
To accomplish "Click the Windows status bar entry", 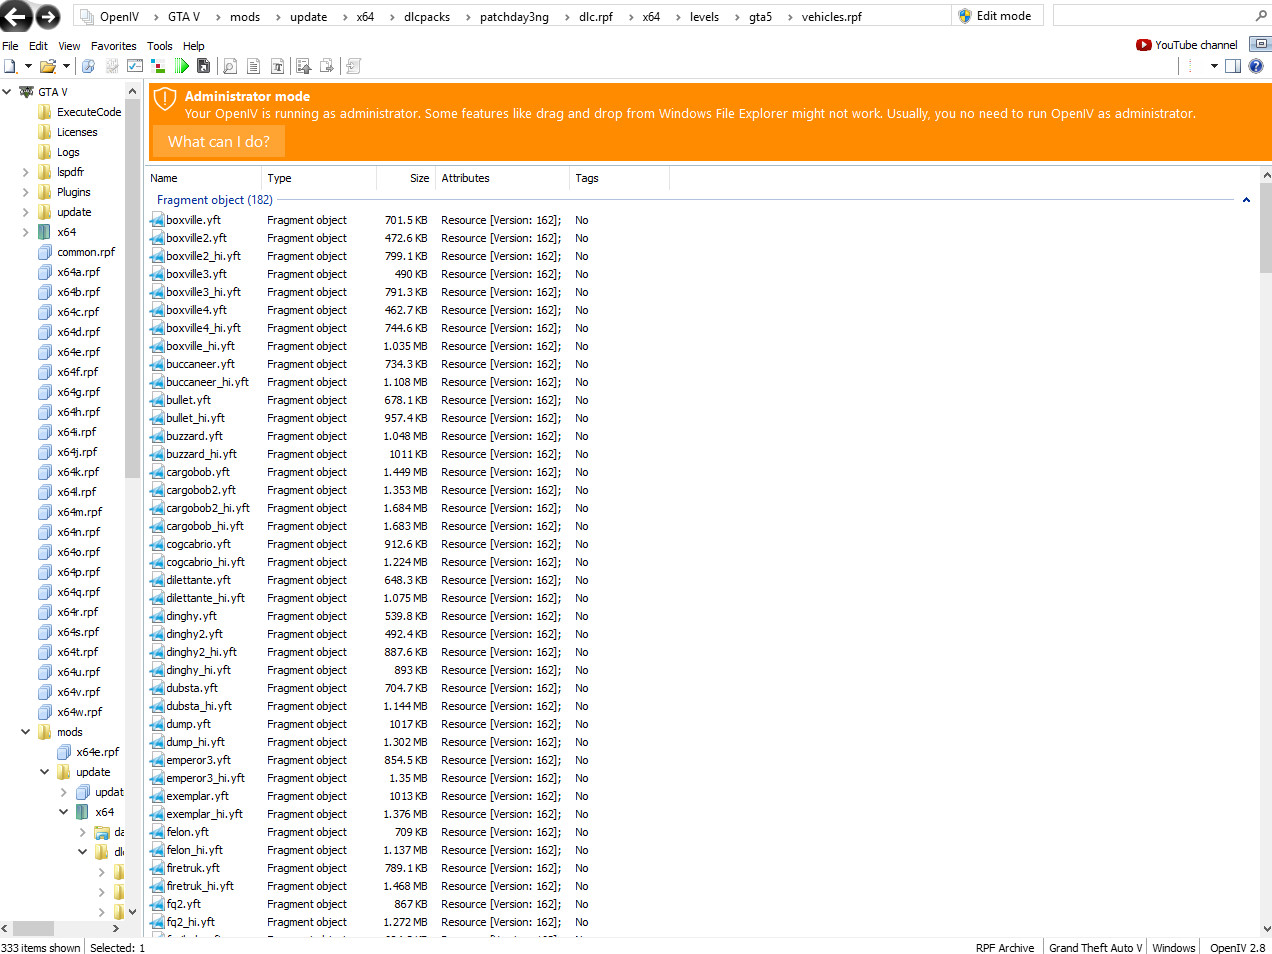I will pos(1173,948).
